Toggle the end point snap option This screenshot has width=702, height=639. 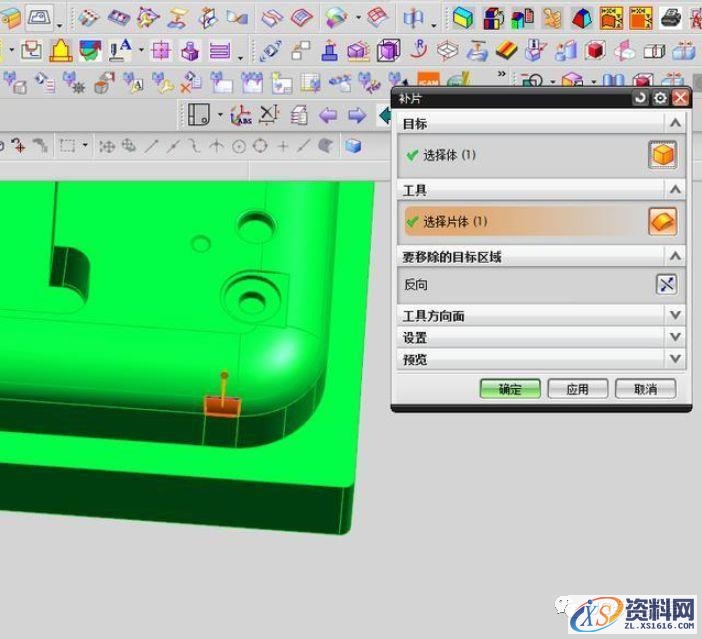pos(151,146)
